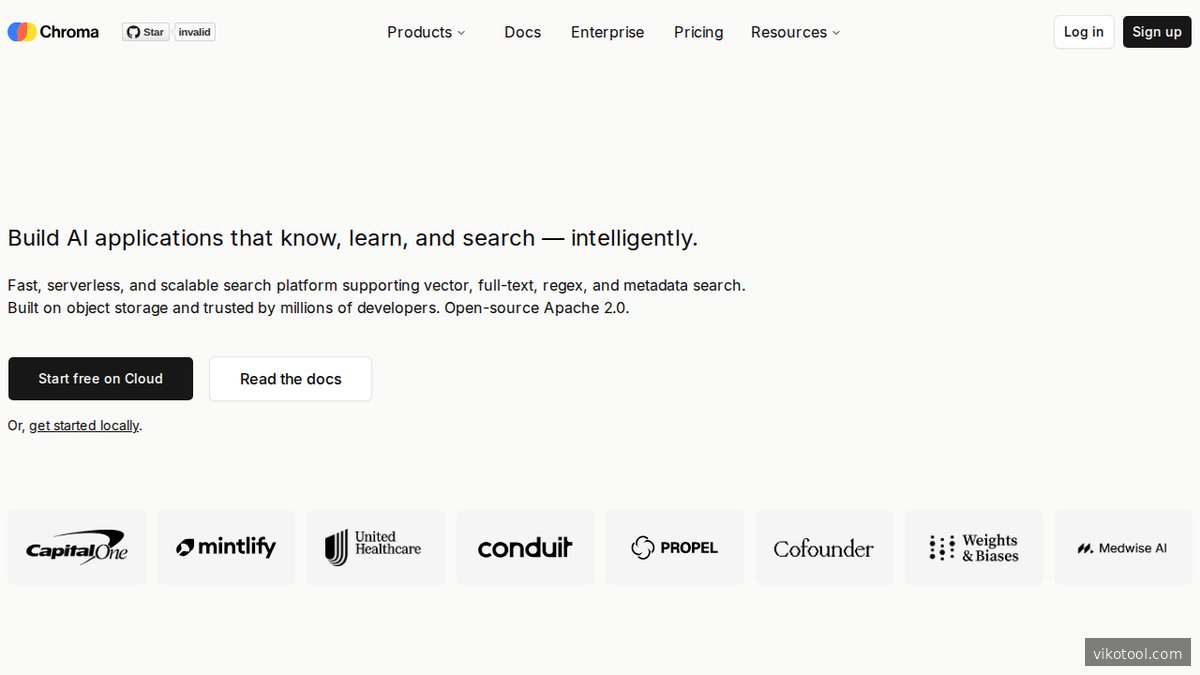Viewport: 1200px width, 675px height.
Task: Expand the Products dropdown menu
Action: [426, 32]
